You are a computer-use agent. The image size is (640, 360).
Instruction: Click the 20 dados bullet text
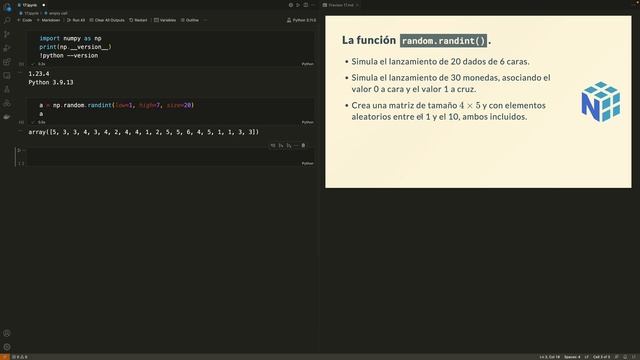click(440, 62)
